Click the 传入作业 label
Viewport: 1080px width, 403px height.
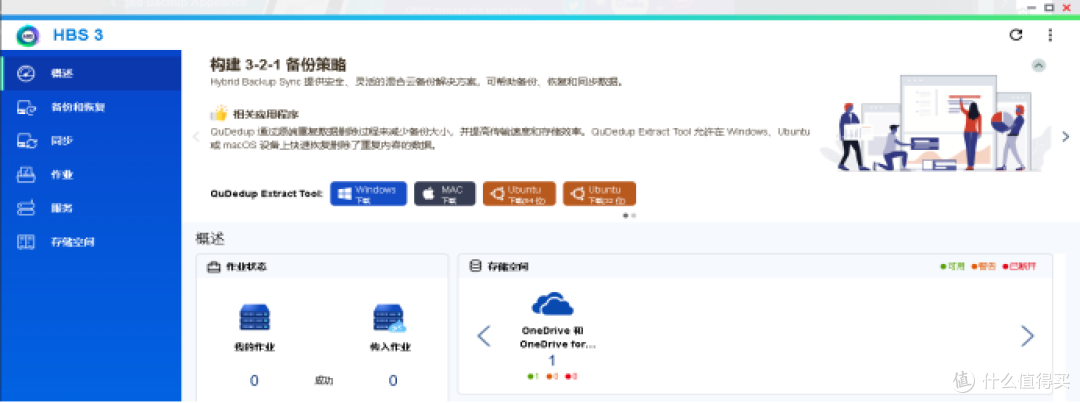click(390, 347)
